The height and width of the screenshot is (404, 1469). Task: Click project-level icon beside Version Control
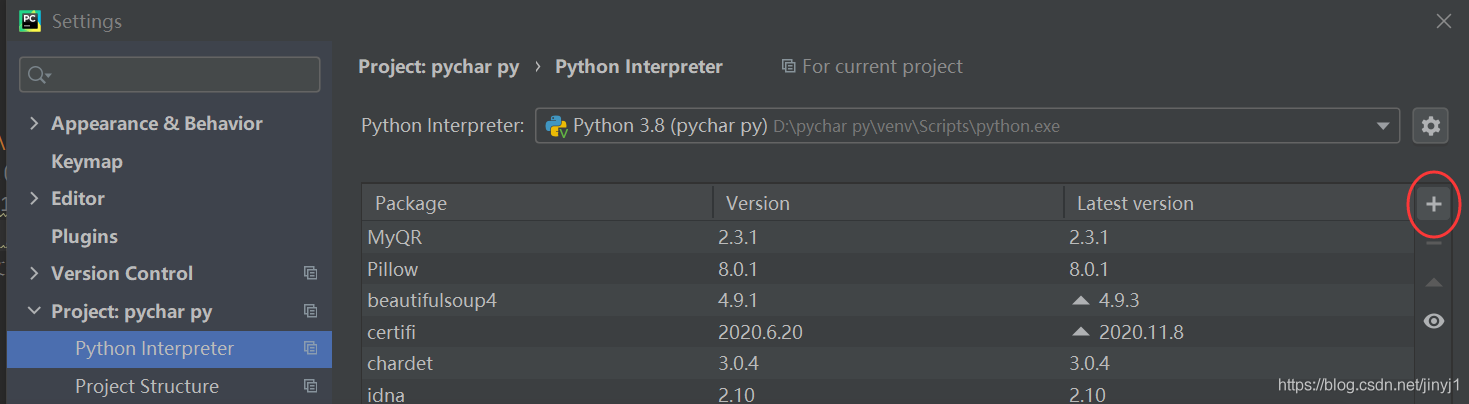pyautogui.click(x=310, y=273)
